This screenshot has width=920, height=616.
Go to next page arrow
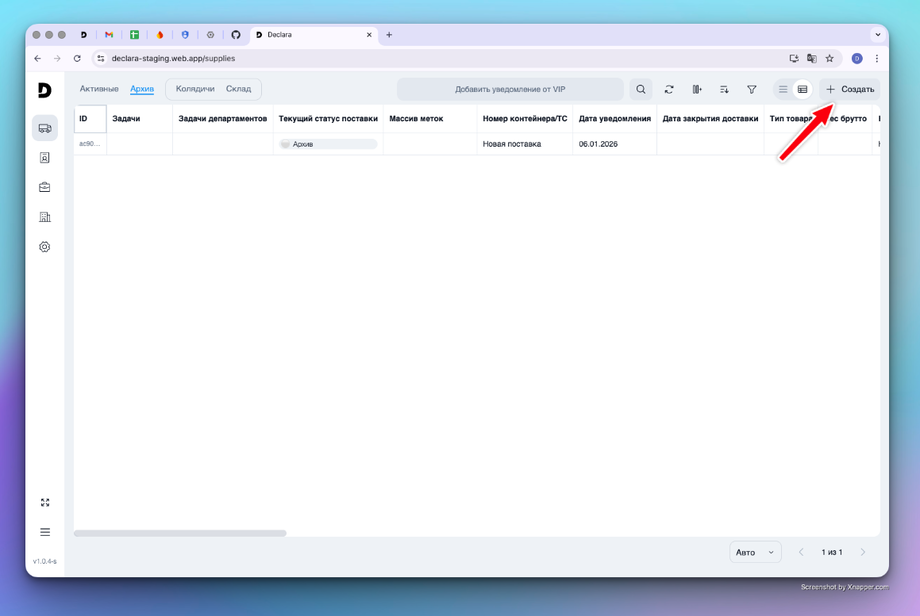862,552
